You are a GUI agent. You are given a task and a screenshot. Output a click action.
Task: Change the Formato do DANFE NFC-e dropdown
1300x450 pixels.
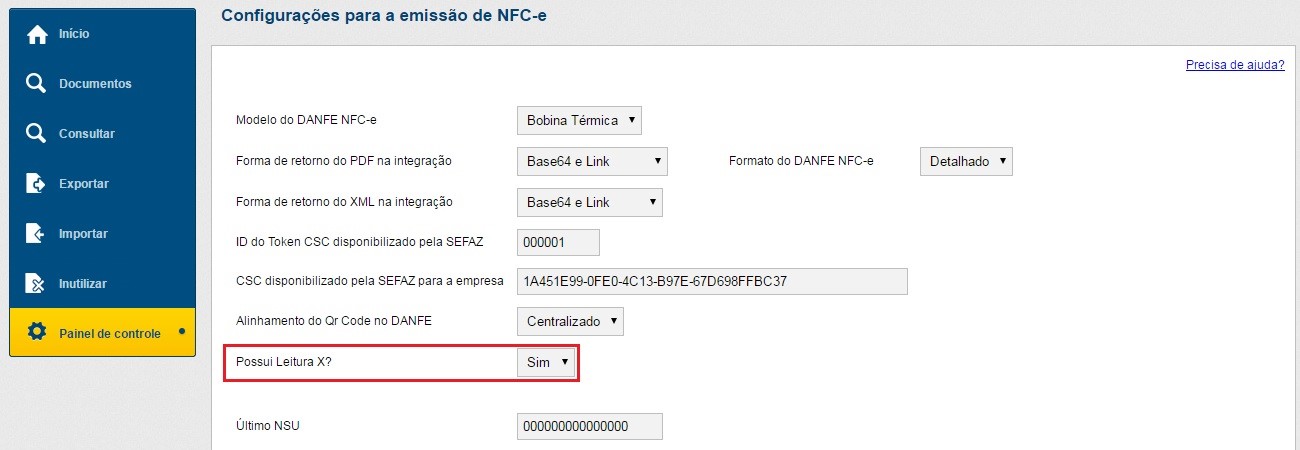click(x=966, y=161)
